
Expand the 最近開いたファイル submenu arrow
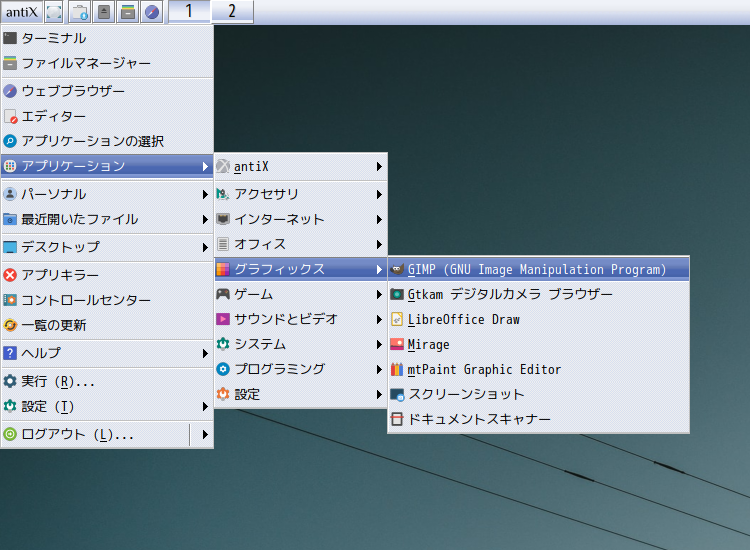(205, 220)
